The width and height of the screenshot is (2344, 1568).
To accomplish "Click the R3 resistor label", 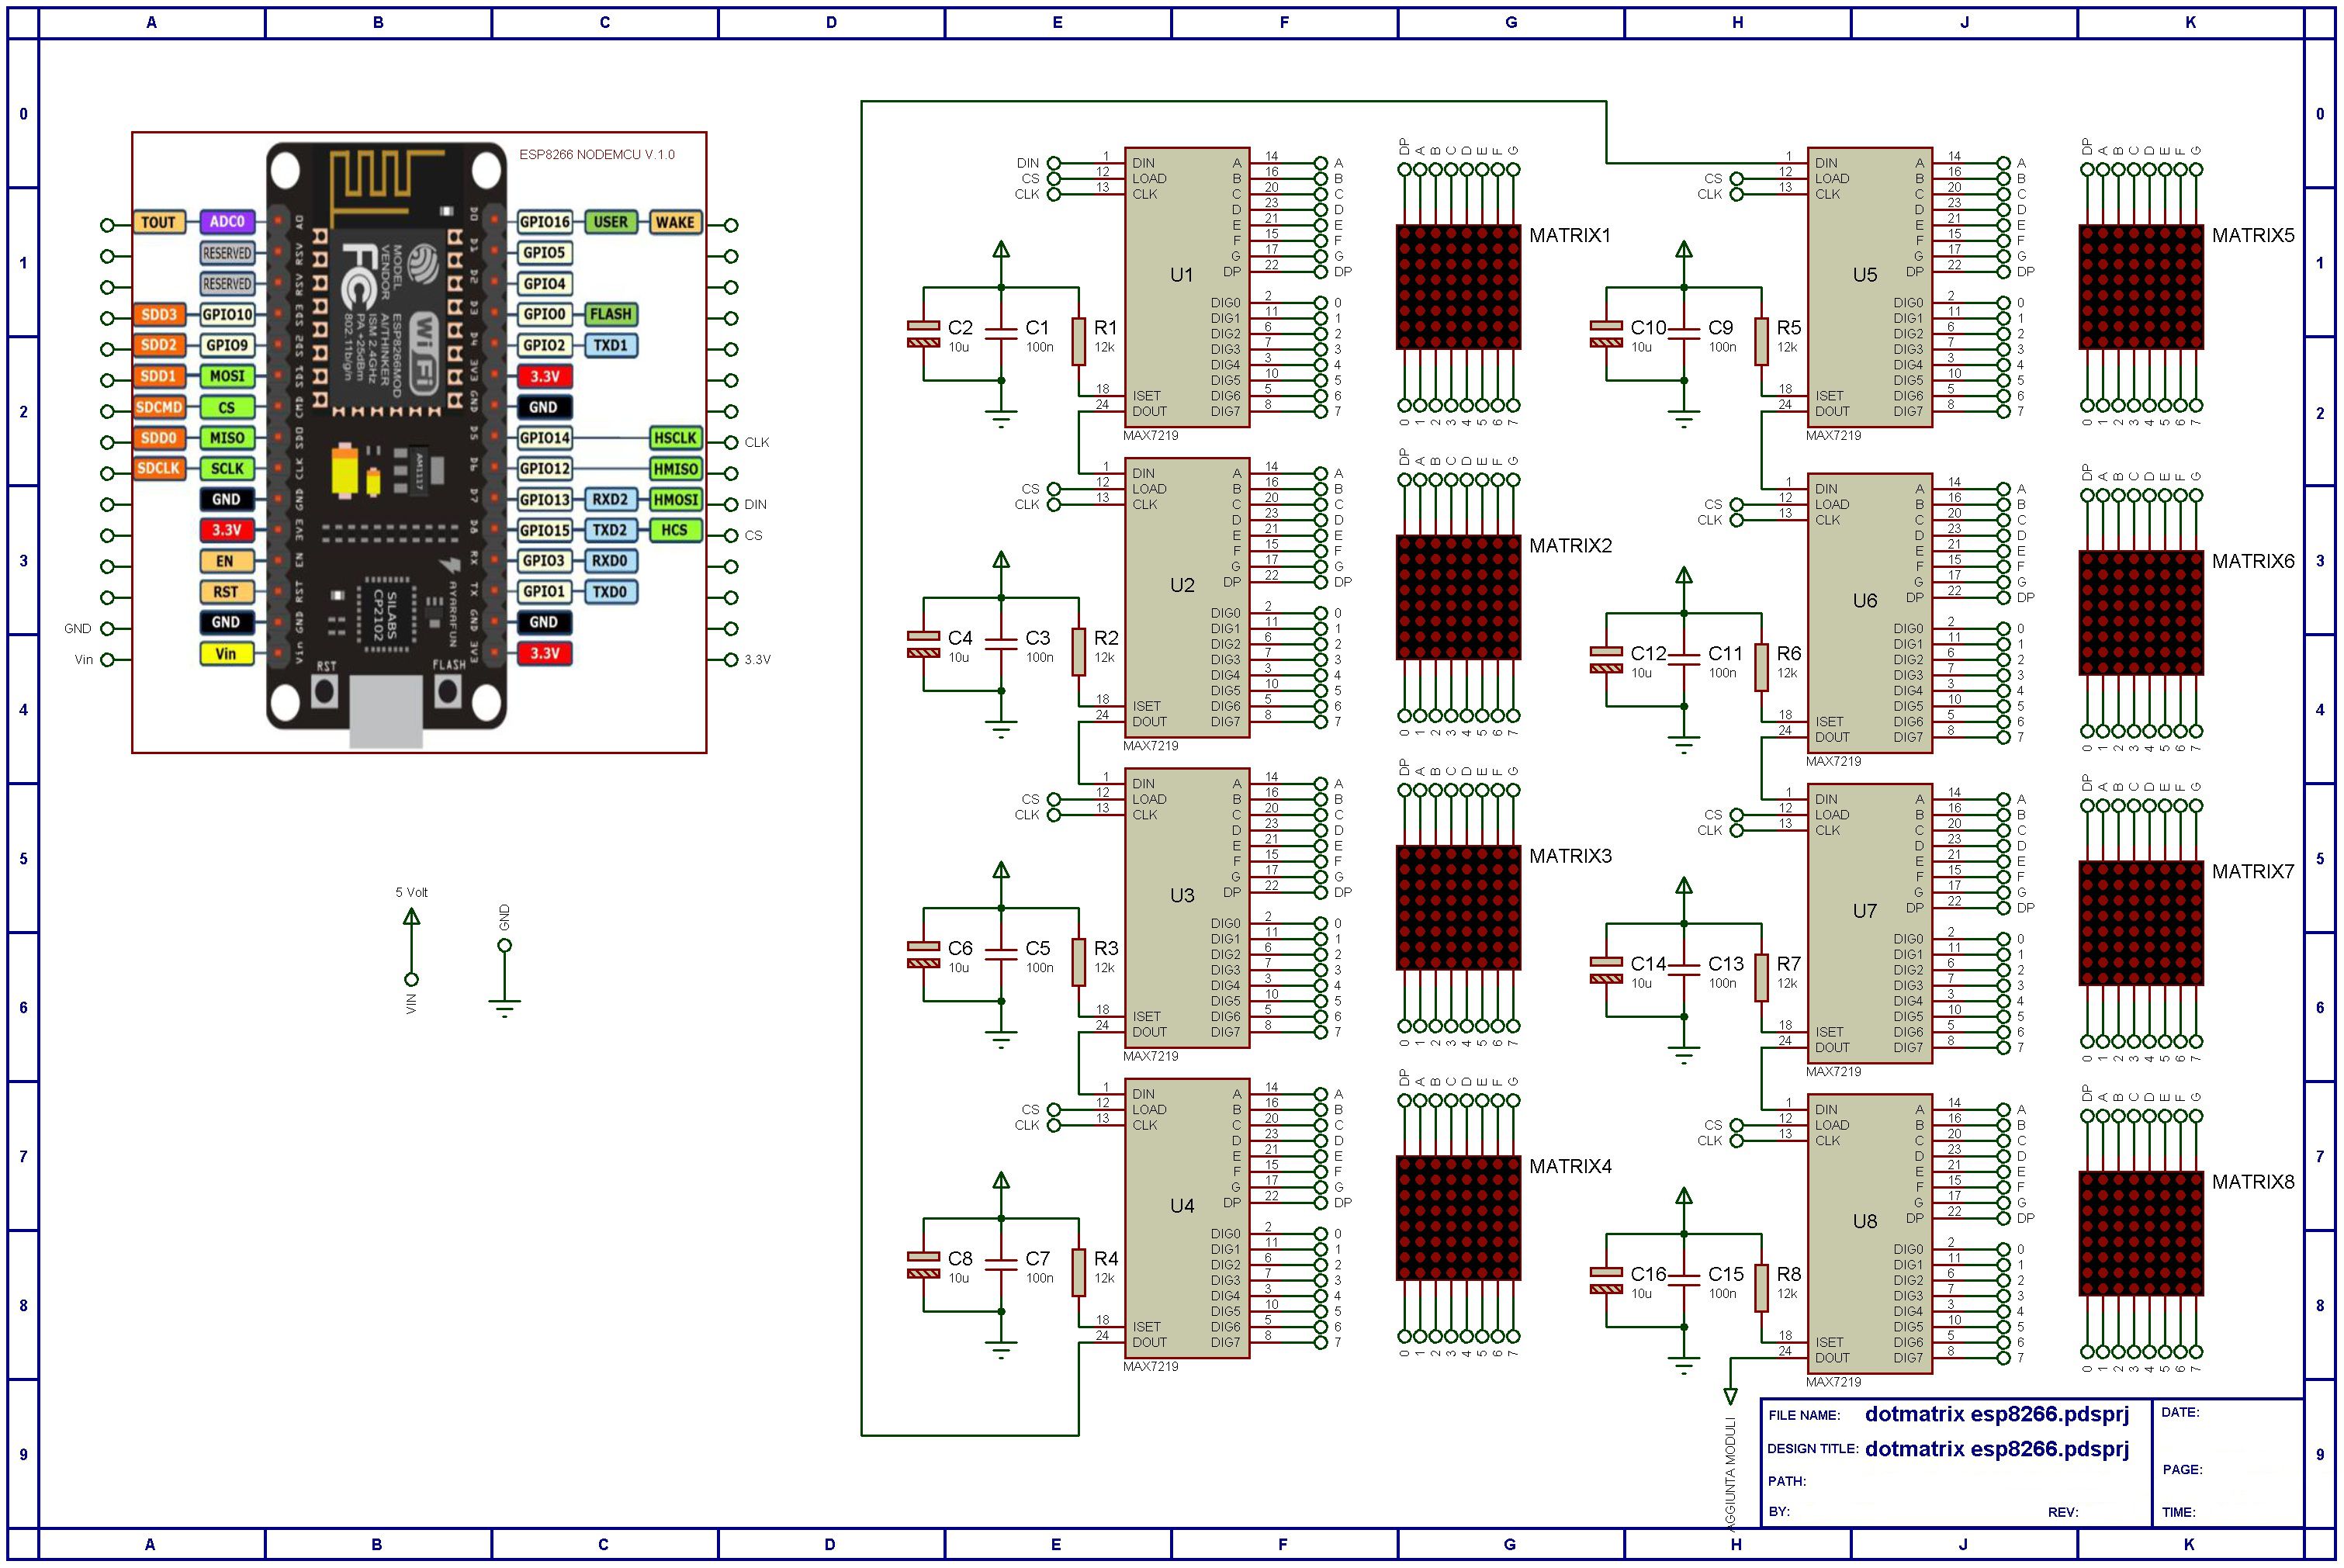I will coord(1106,948).
